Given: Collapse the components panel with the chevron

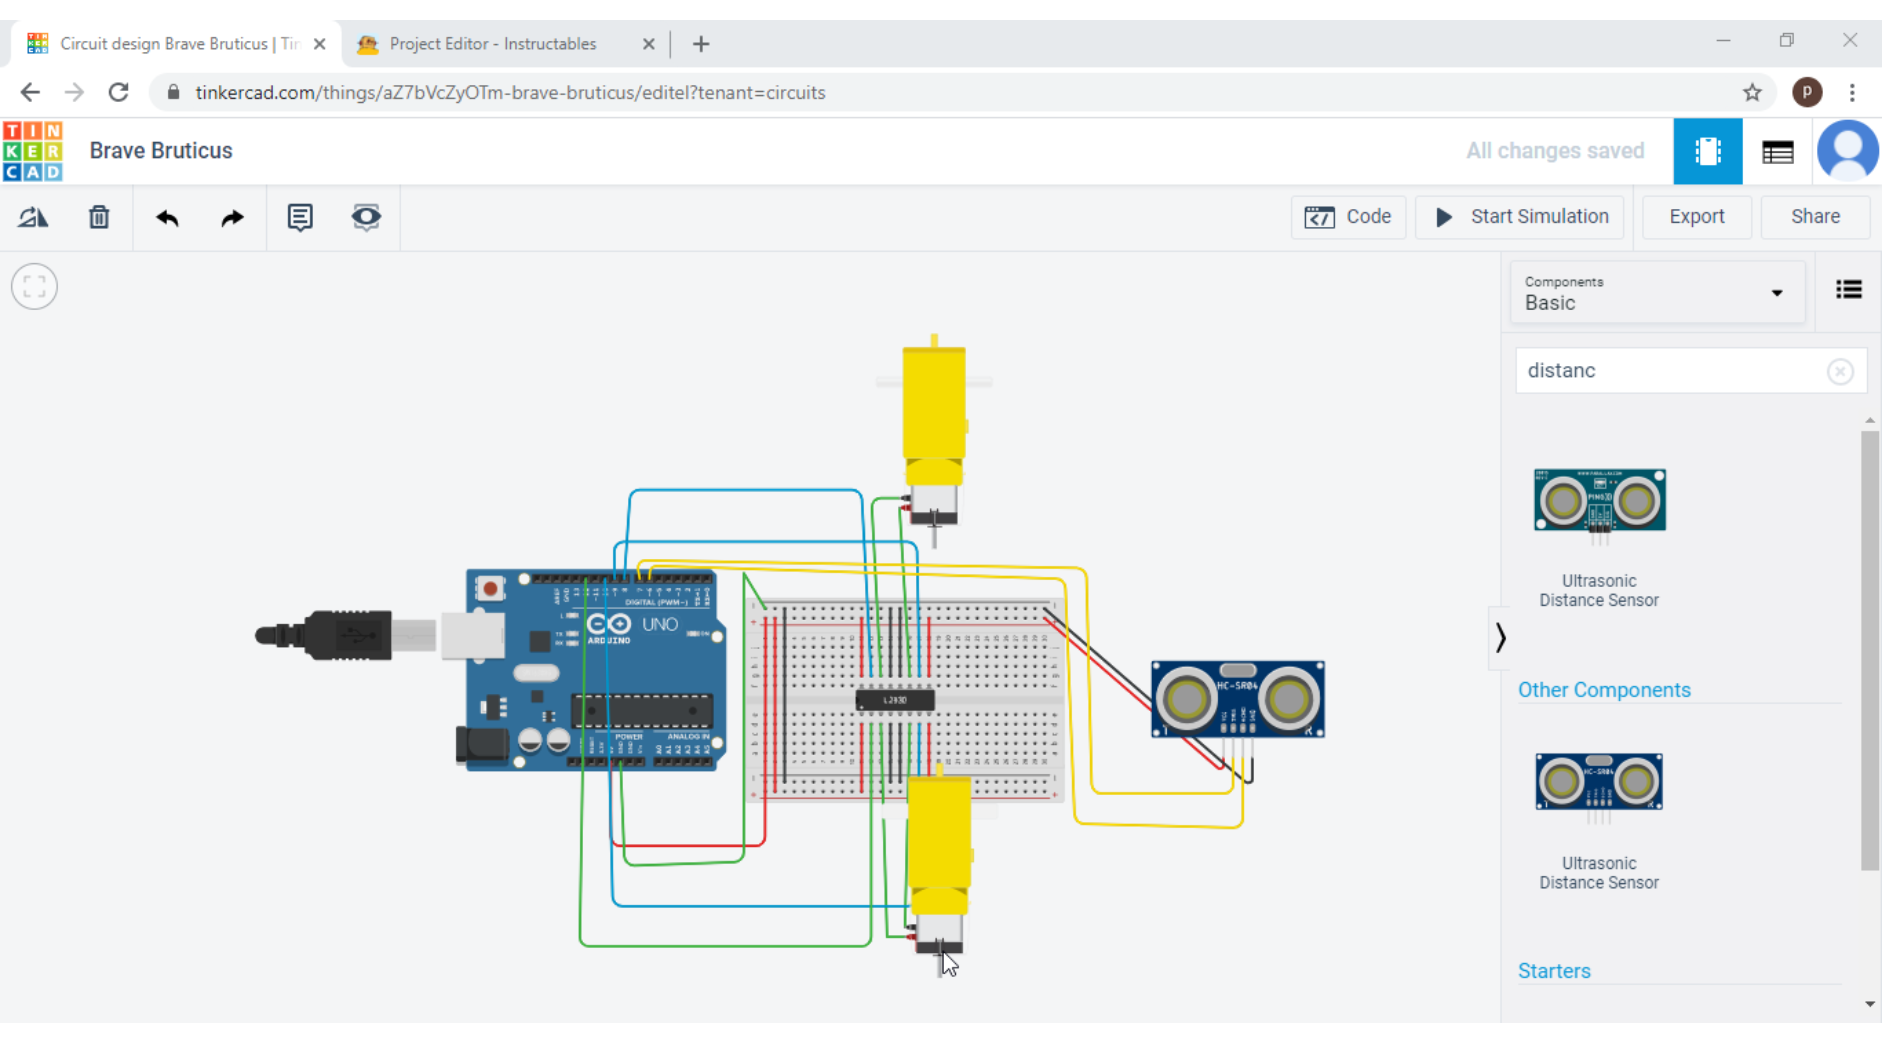Looking at the screenshot, I should [1500, 638].
